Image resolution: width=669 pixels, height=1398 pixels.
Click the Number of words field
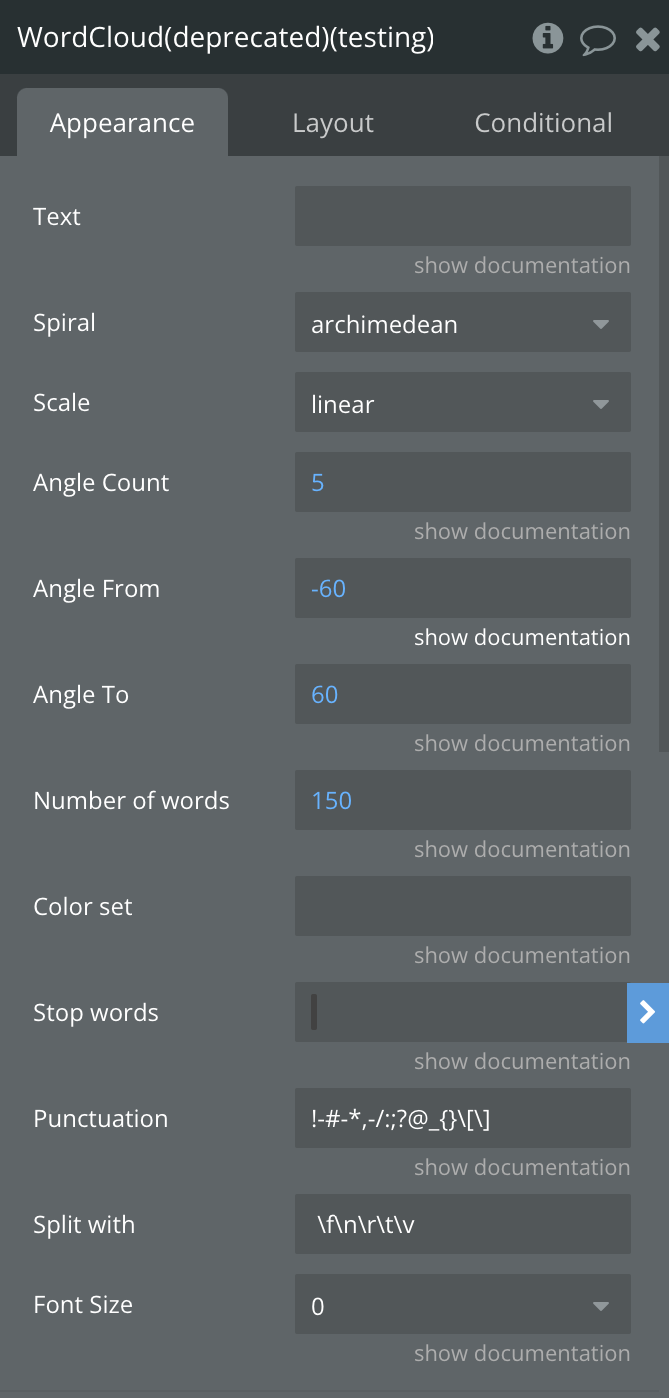(x=463, y=800)
